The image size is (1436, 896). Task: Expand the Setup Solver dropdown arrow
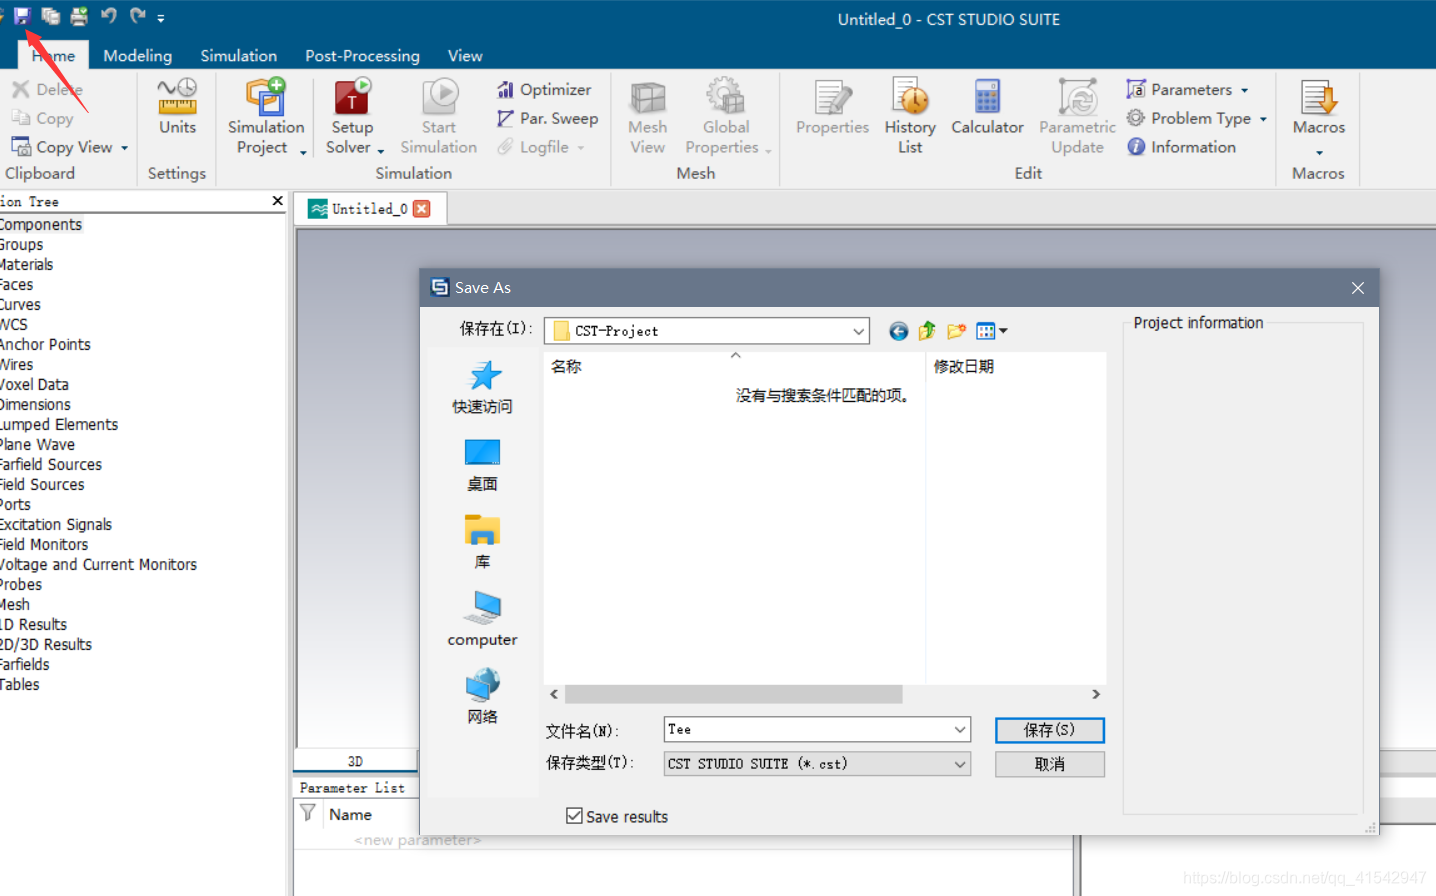tap(381, 151)
